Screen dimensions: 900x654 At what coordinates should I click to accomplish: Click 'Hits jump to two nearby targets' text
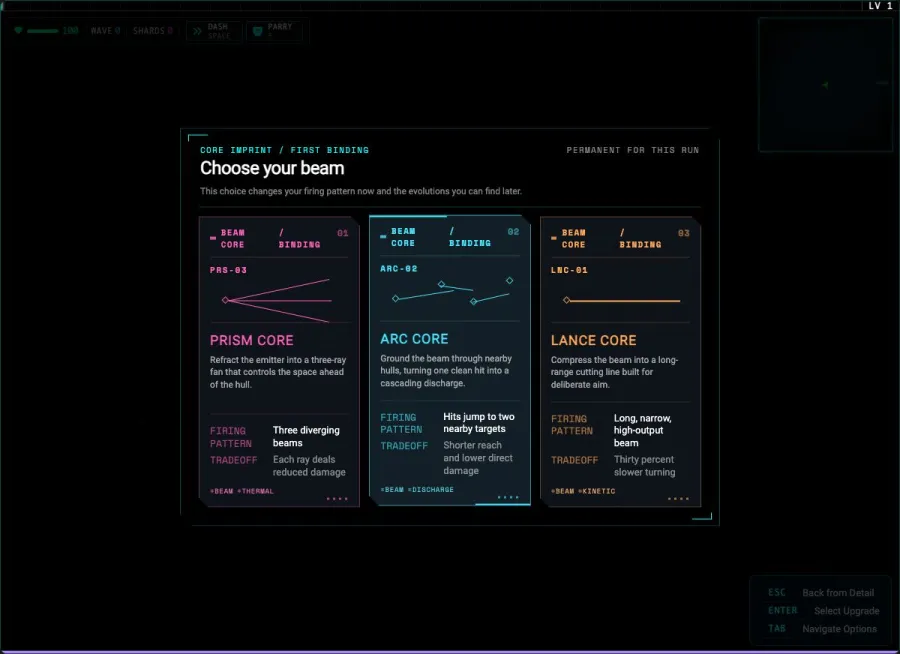(x=479, y=423)
